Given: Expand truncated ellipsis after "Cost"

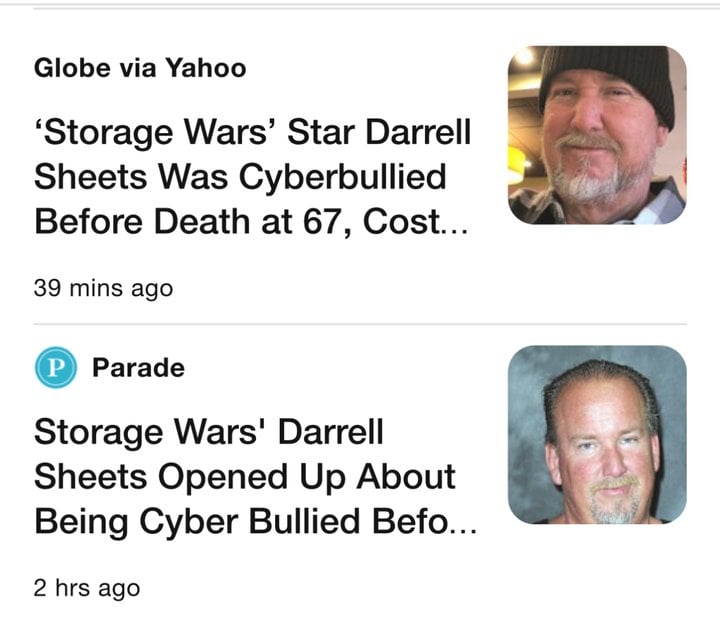Looking at the screenshot, I should [x=451, y=222].
